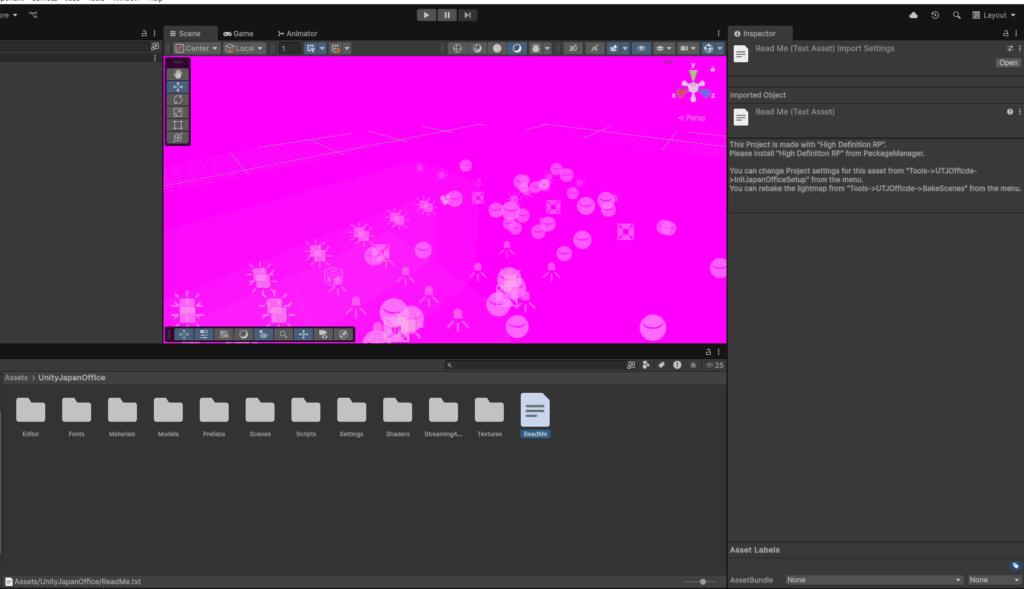Select the Rect transform tool
The width and height of the screenshot is (1024, 589).
coord(178,125)
